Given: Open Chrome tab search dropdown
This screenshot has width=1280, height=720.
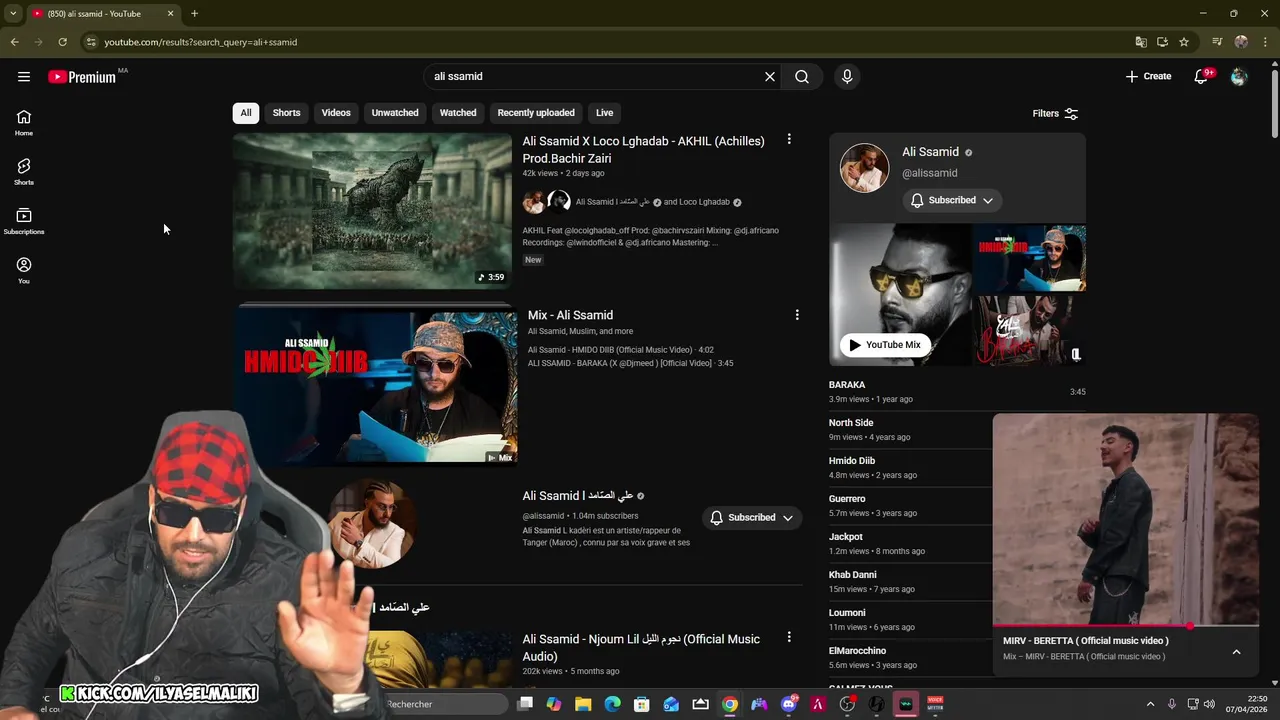Looking at the screenshot, I should click(13, 14).
